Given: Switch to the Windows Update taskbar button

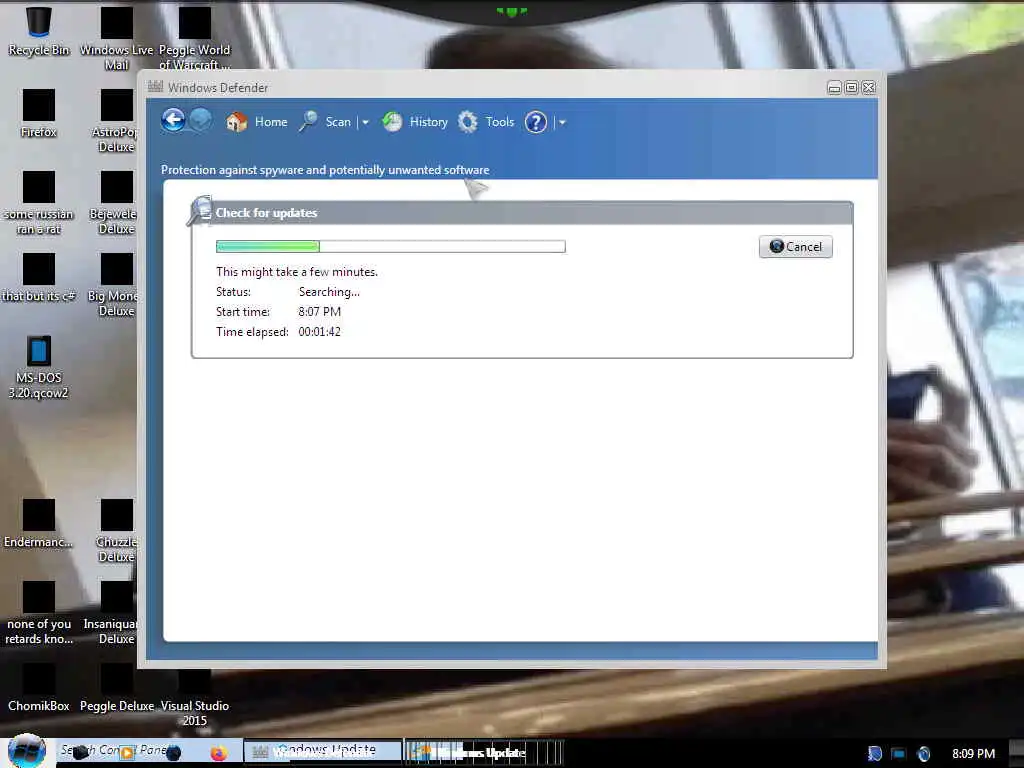Looking at the screenshot, I should (484, 752).
